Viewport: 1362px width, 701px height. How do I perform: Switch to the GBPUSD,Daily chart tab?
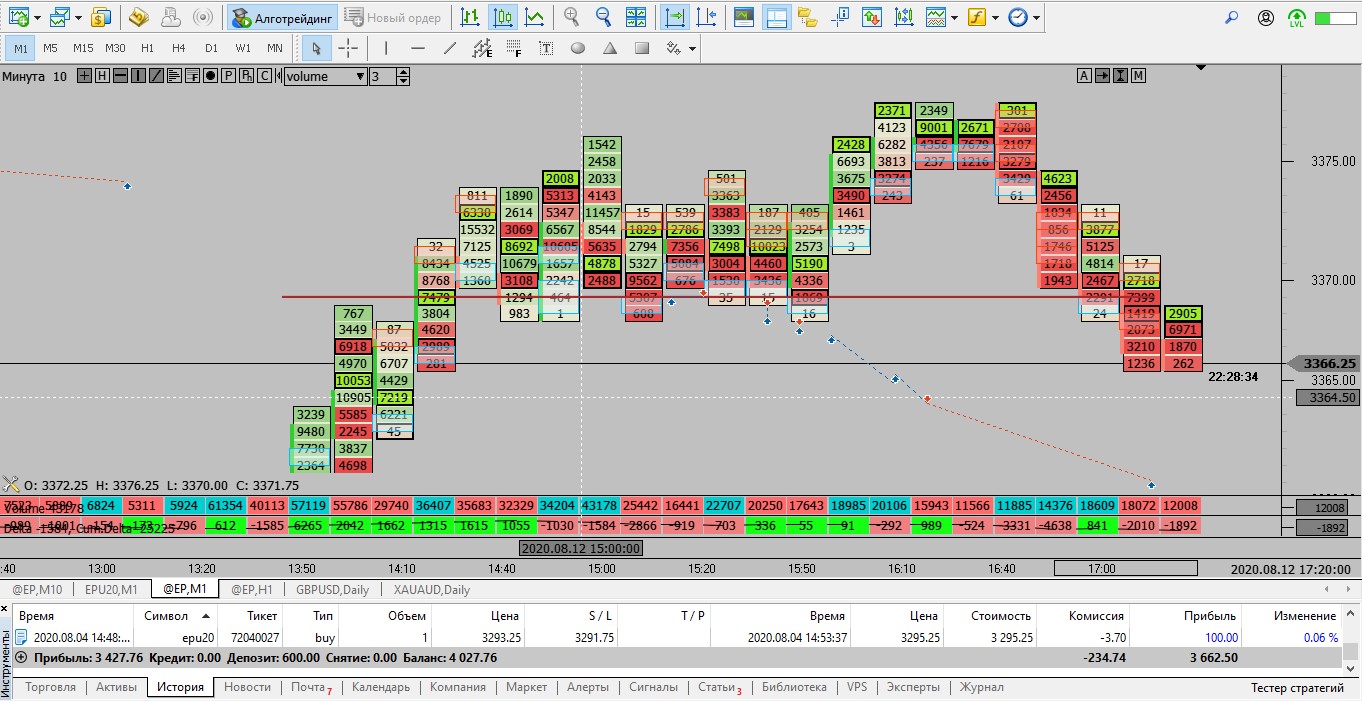[332, 589]
